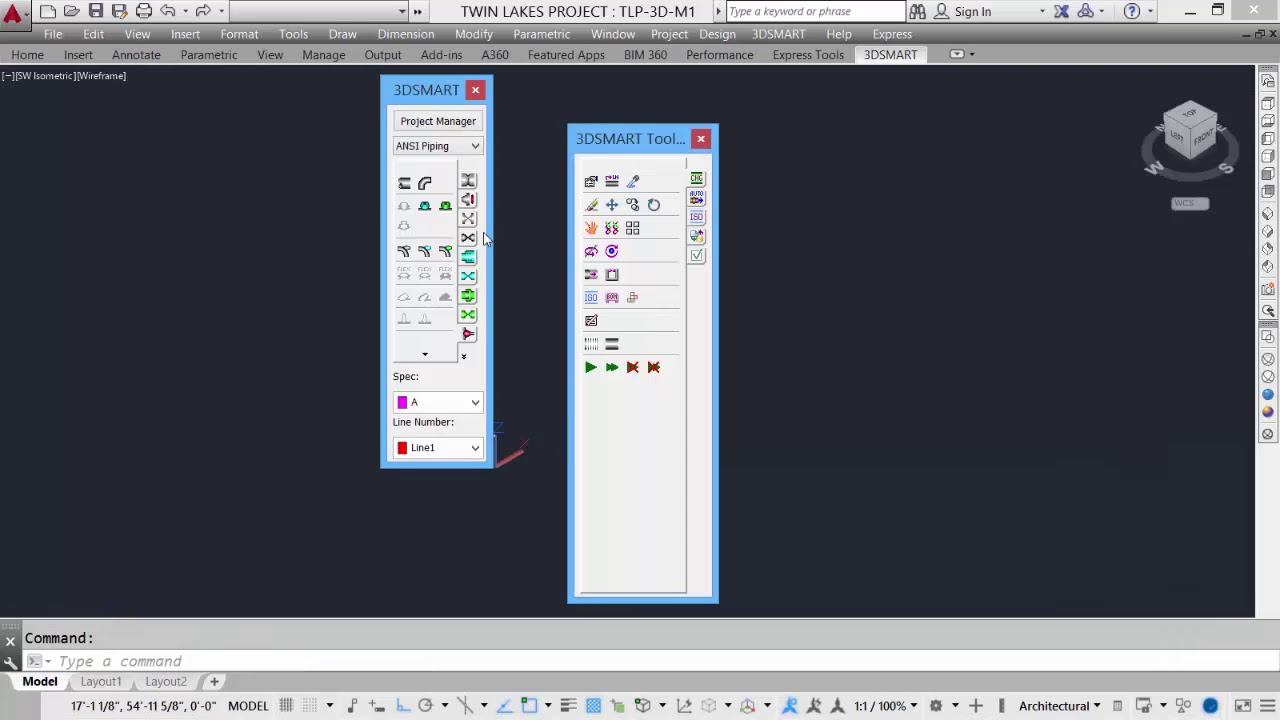Click the Undo arrow in quick access toolbar
Viewport: 1280px width, 720px height.
point(168,11)
